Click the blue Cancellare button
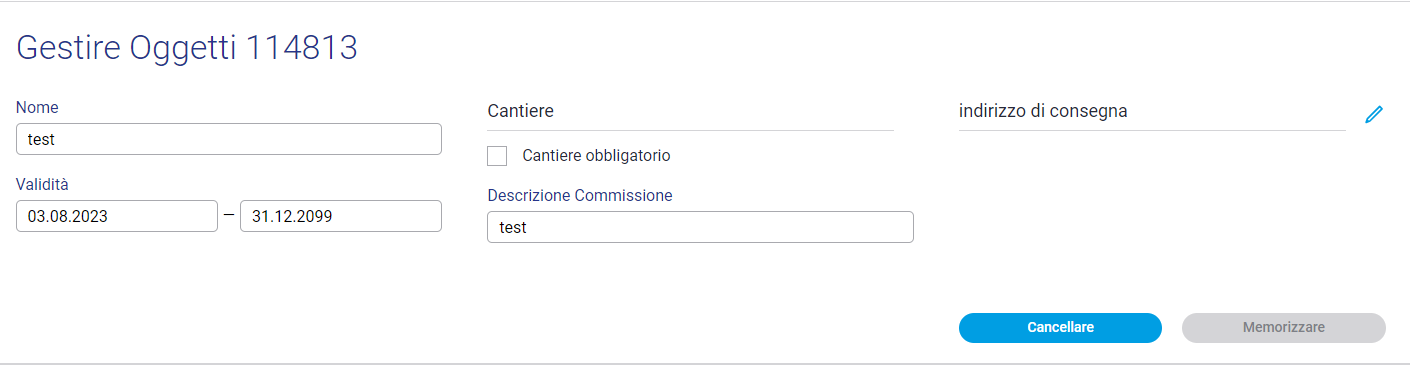 click(x=1060, y=328)
